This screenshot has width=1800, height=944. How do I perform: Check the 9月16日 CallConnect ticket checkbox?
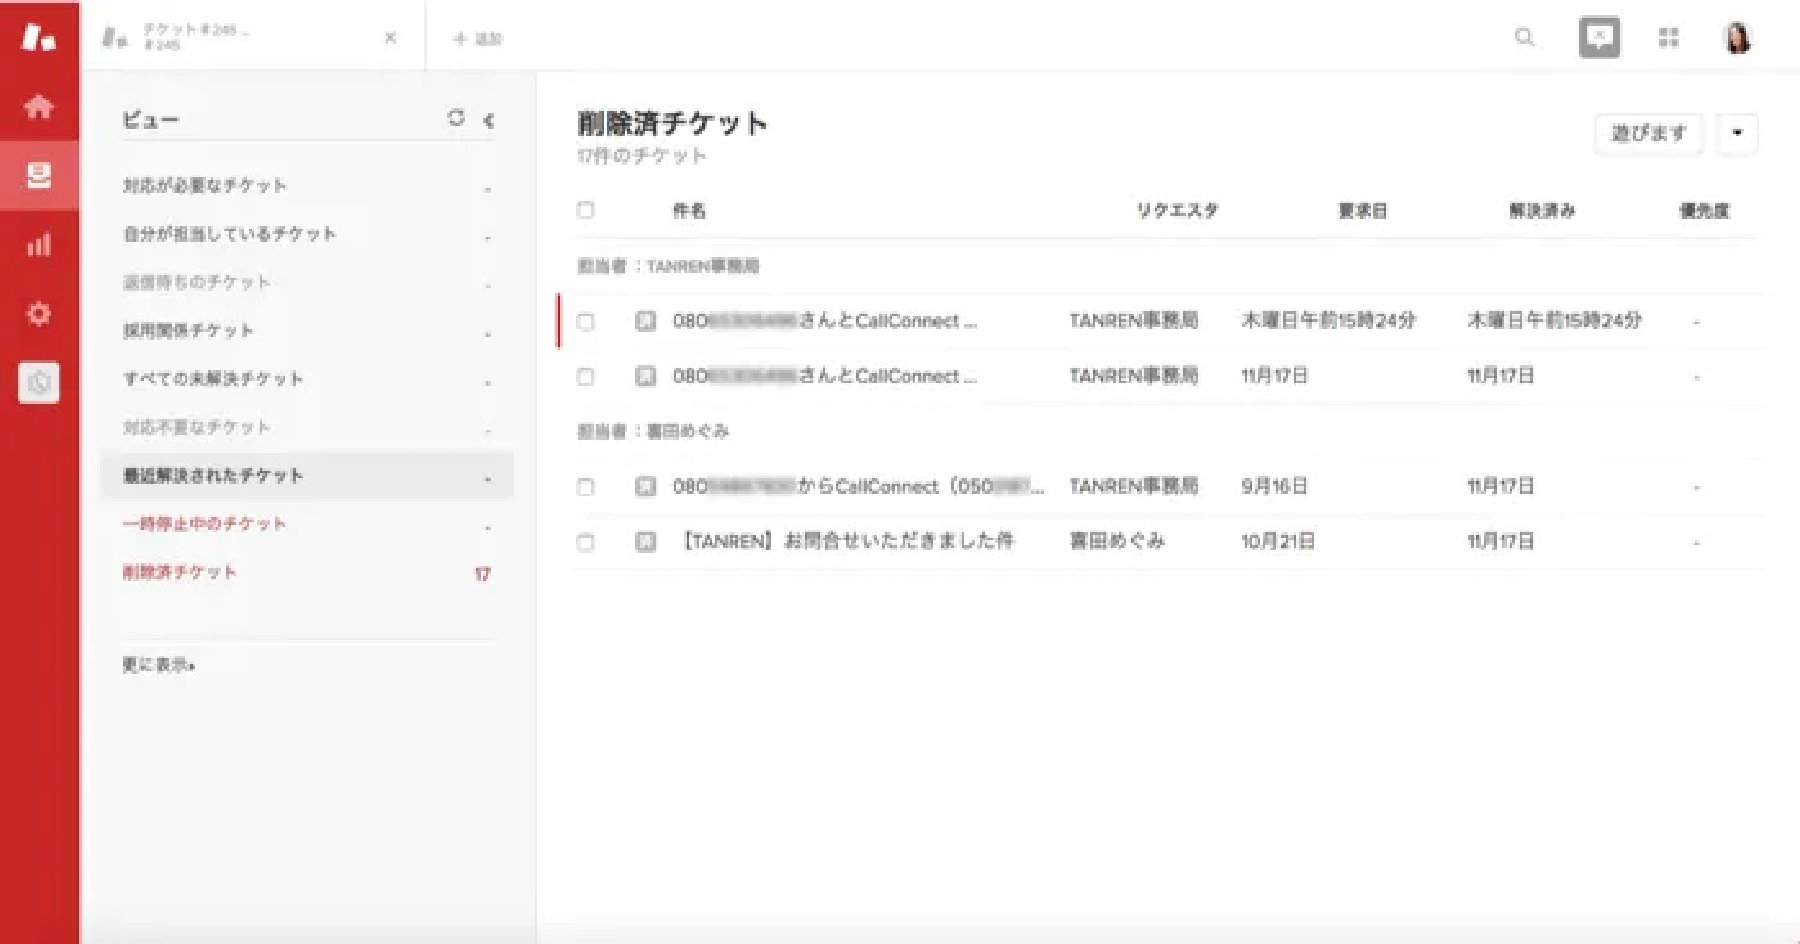(586, 487)
